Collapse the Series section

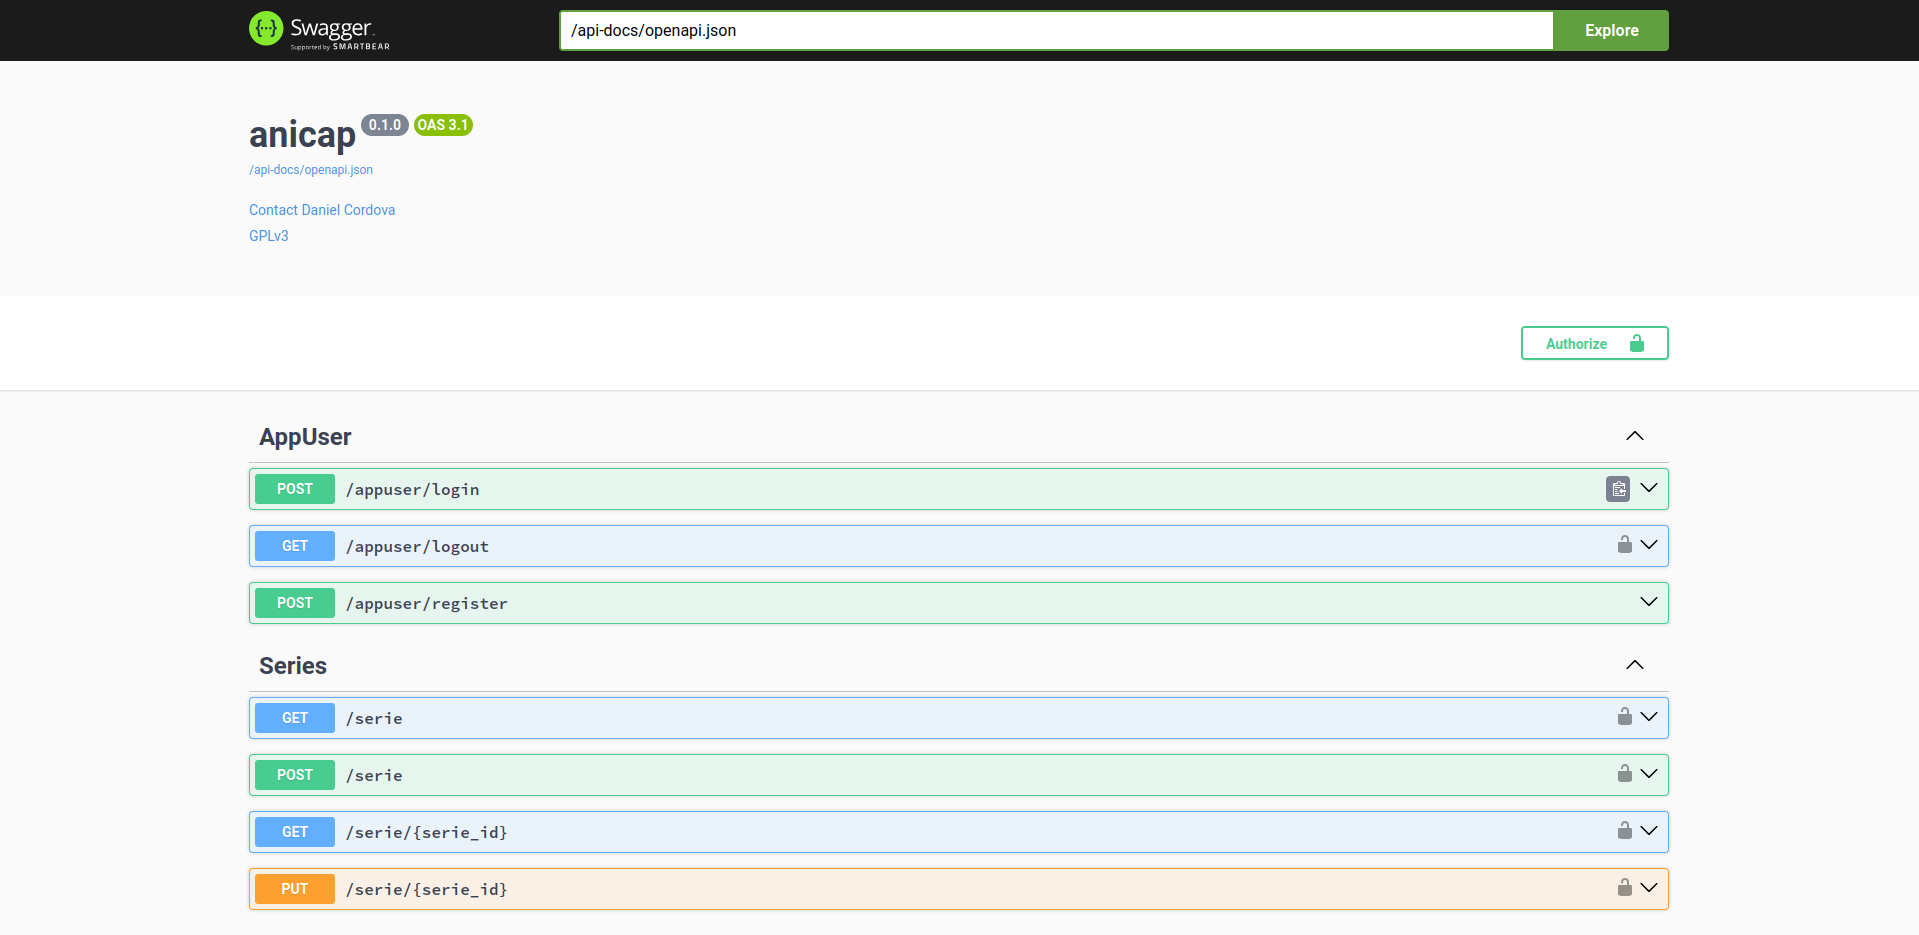(1634, 665)
